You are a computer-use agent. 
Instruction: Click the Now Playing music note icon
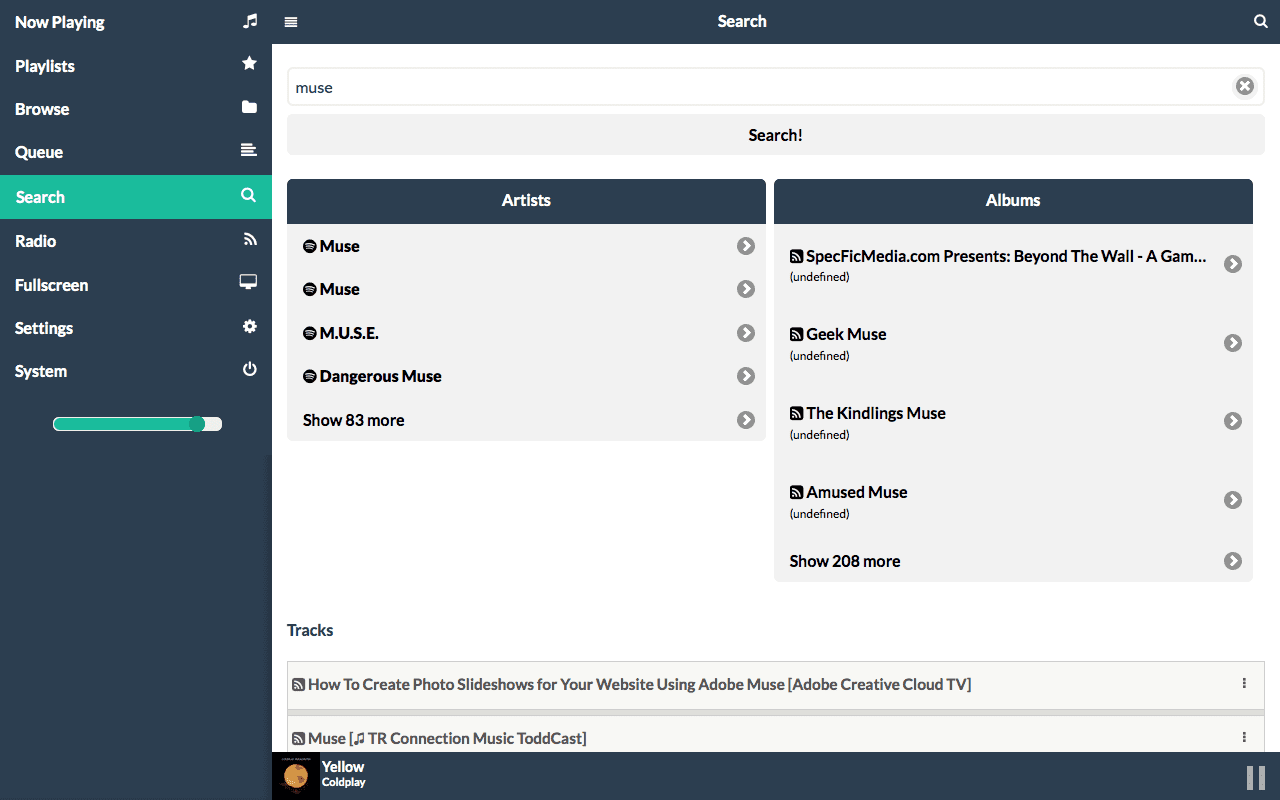pos(250,21)
